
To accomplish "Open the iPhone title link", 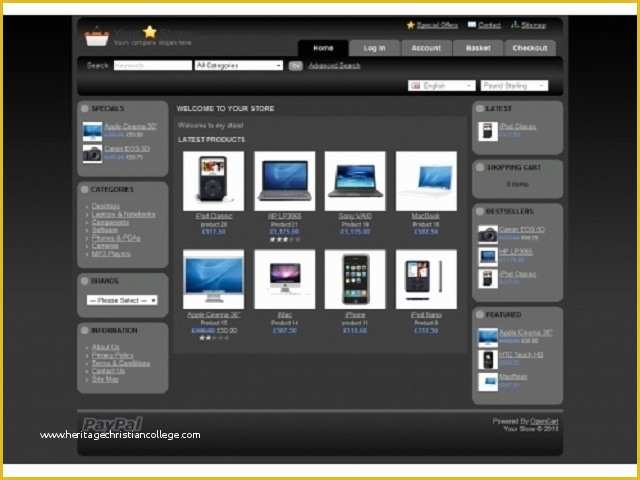I will (x=355, y=315).
